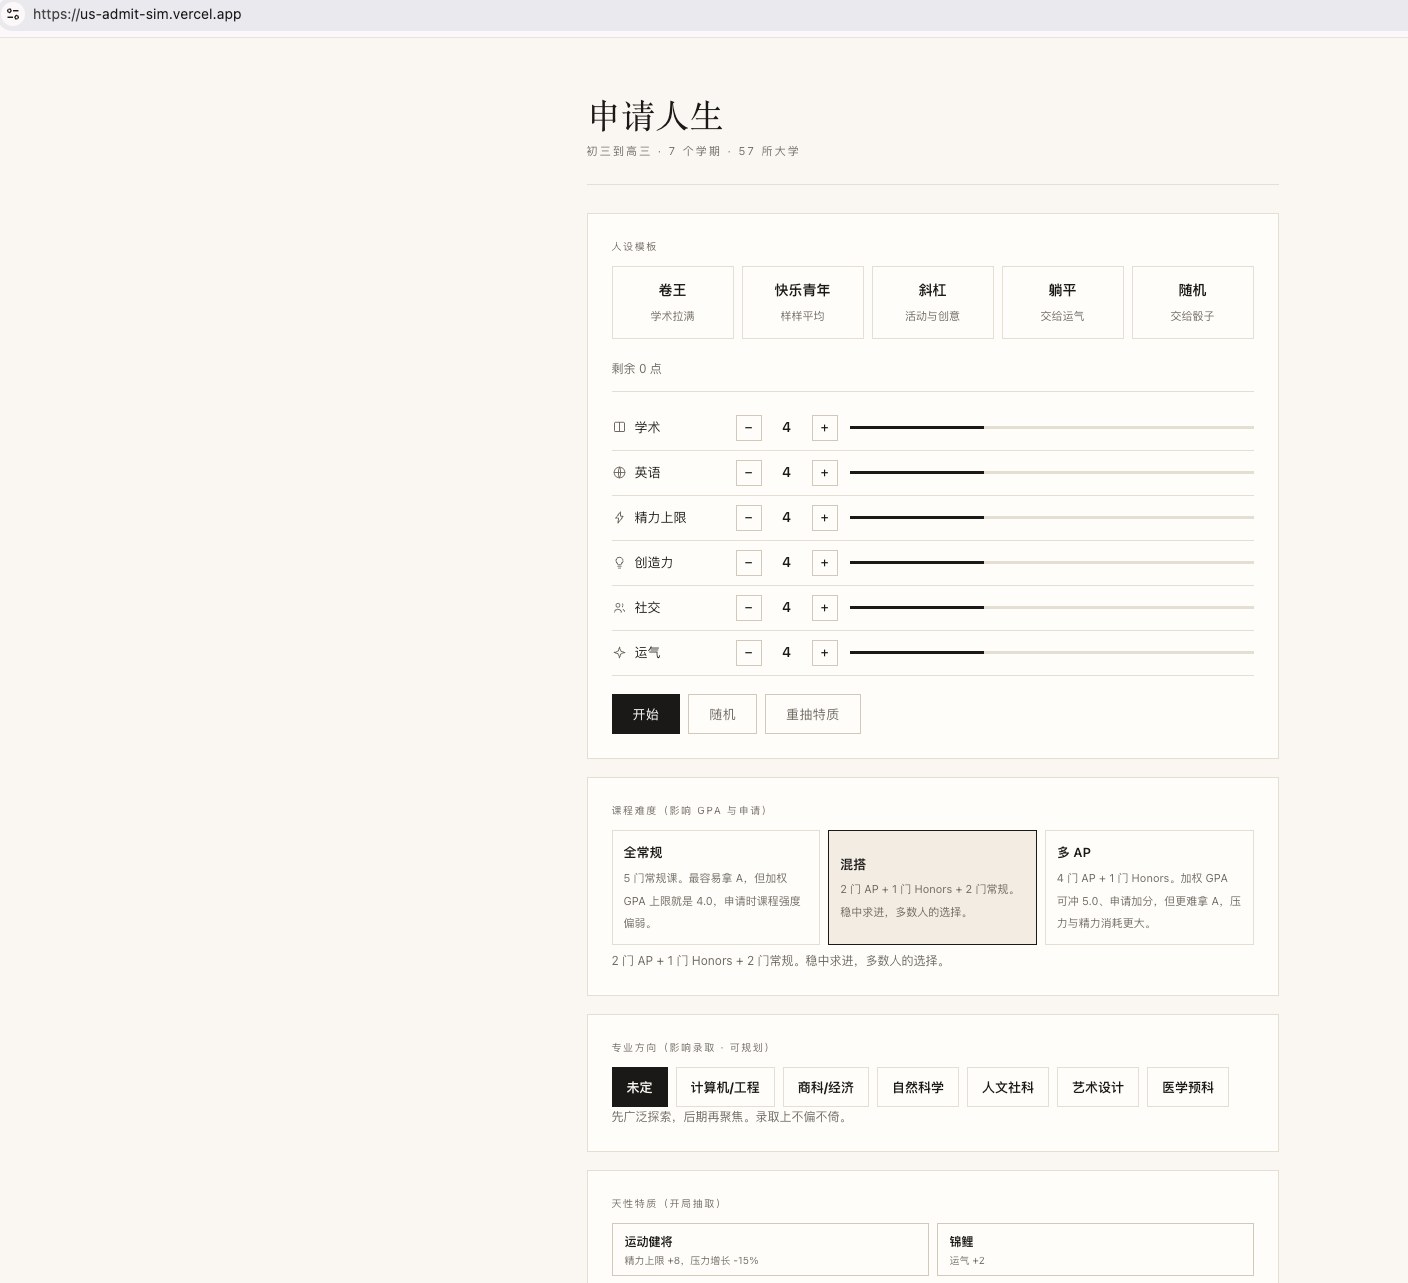Increase 创造力 with the plus button
The width and height of the screenshot is (1408, 1283).
[824, 563]
